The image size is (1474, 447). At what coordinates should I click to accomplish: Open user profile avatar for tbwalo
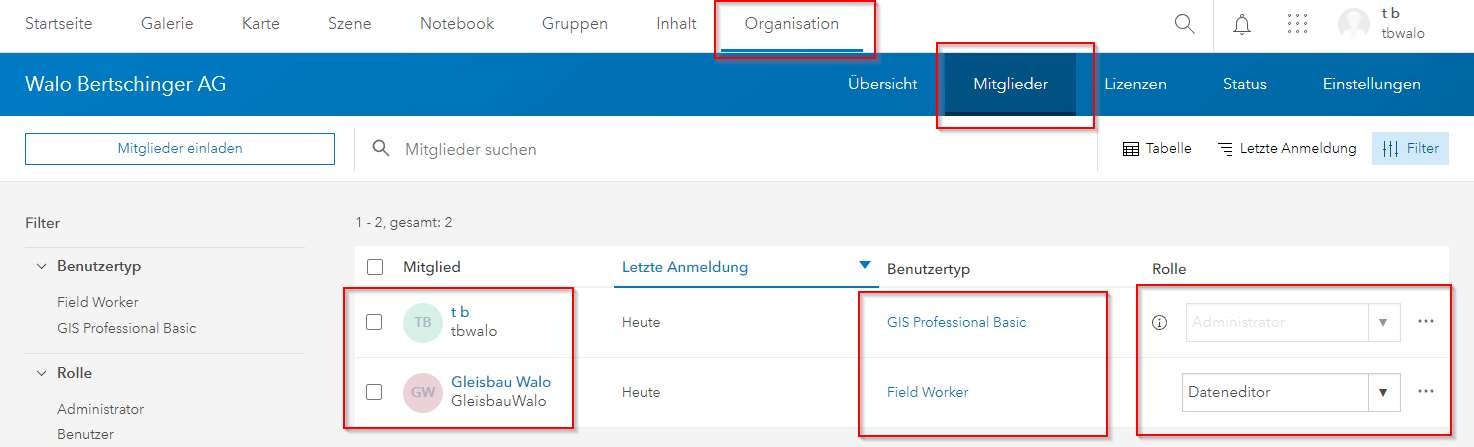click(x=1354, y=25)
